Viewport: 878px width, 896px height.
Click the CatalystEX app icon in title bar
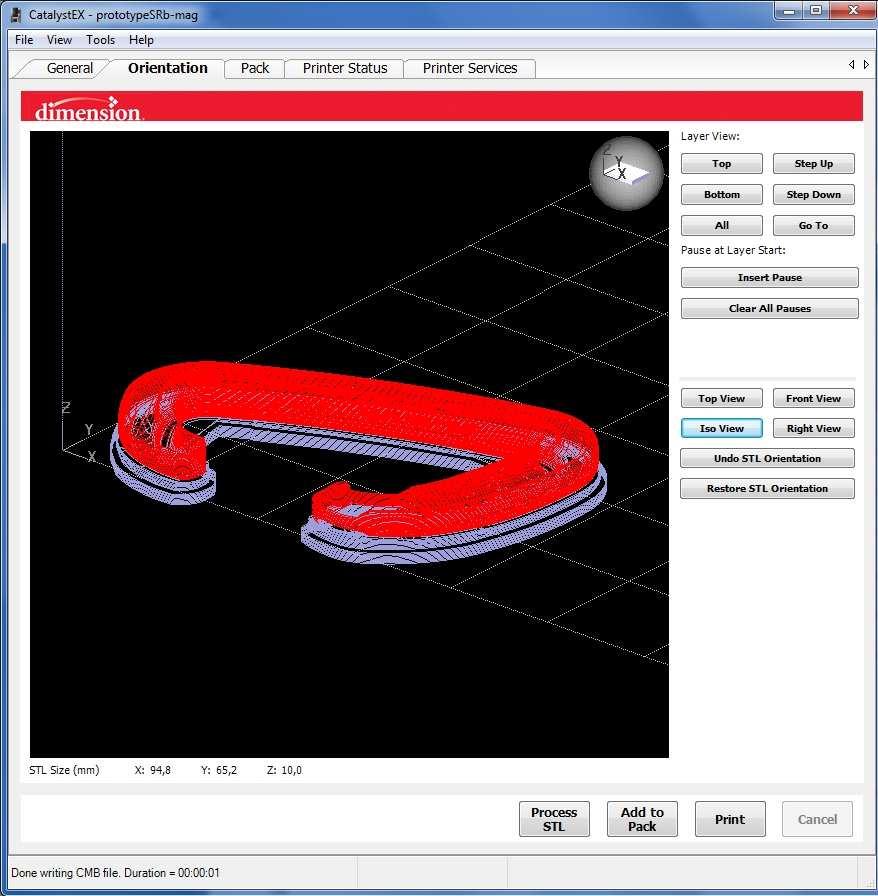click(x=17, y=14)
